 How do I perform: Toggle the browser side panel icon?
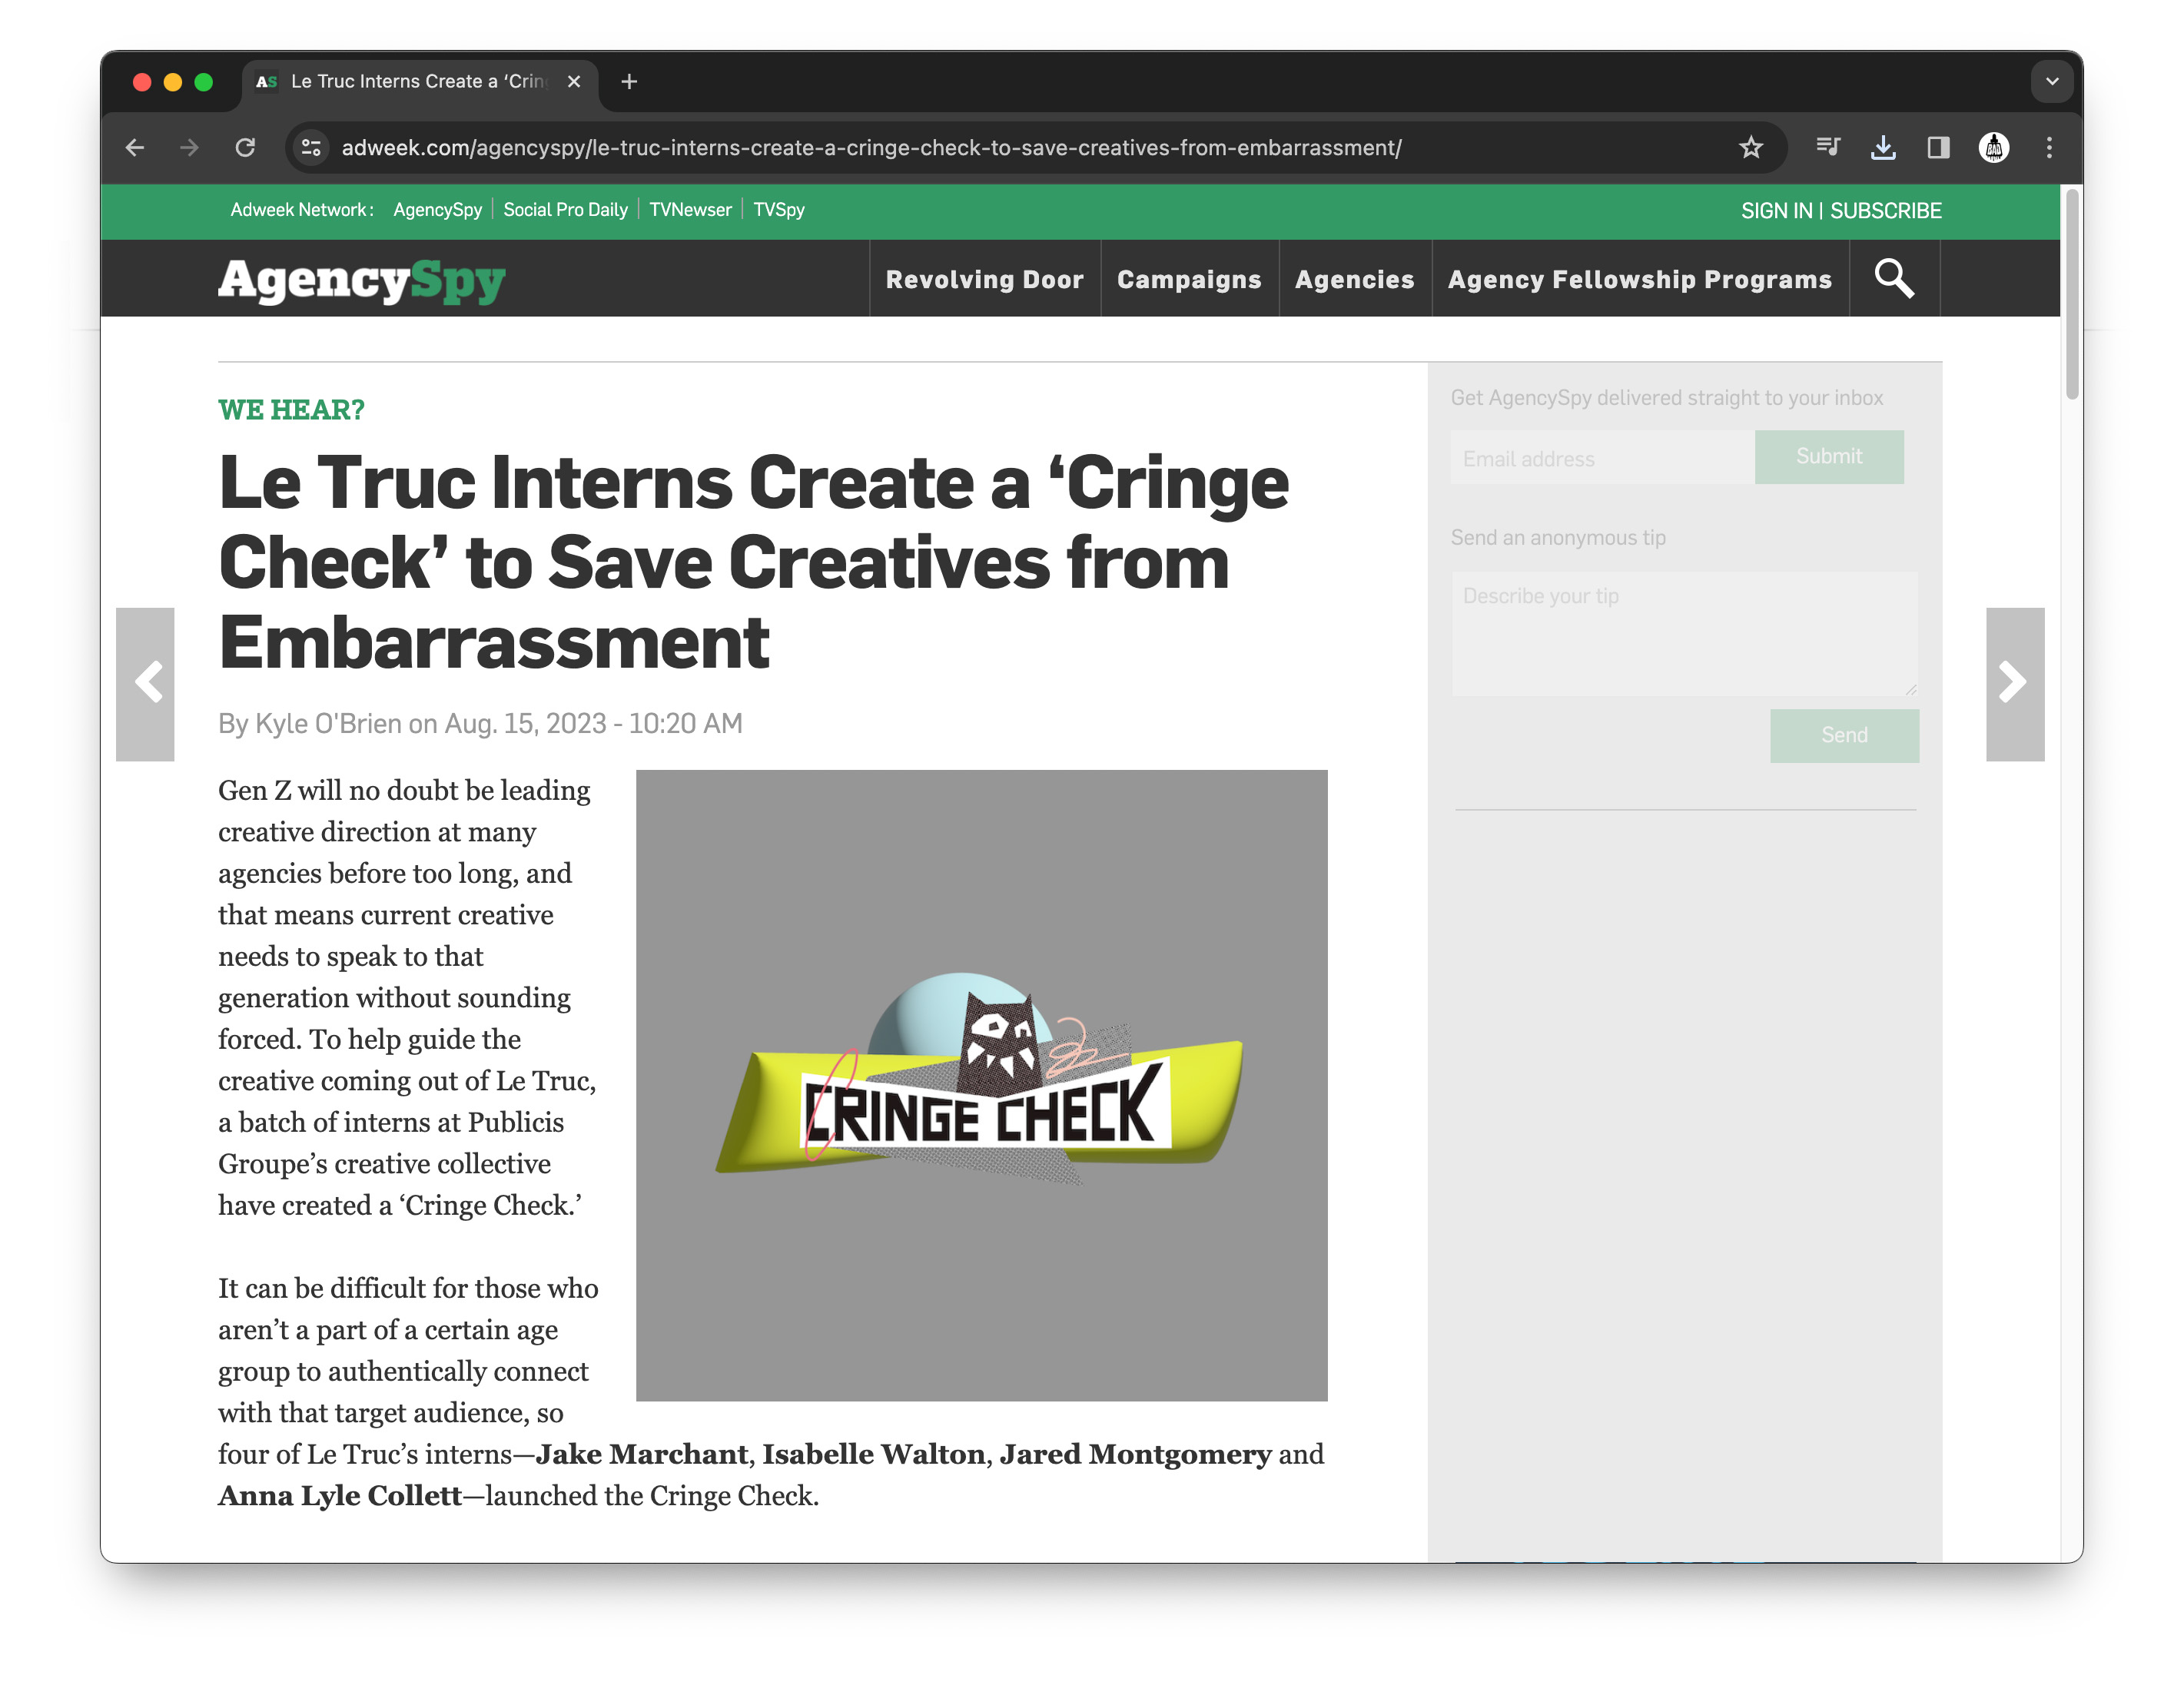(x=1938, y=148)
